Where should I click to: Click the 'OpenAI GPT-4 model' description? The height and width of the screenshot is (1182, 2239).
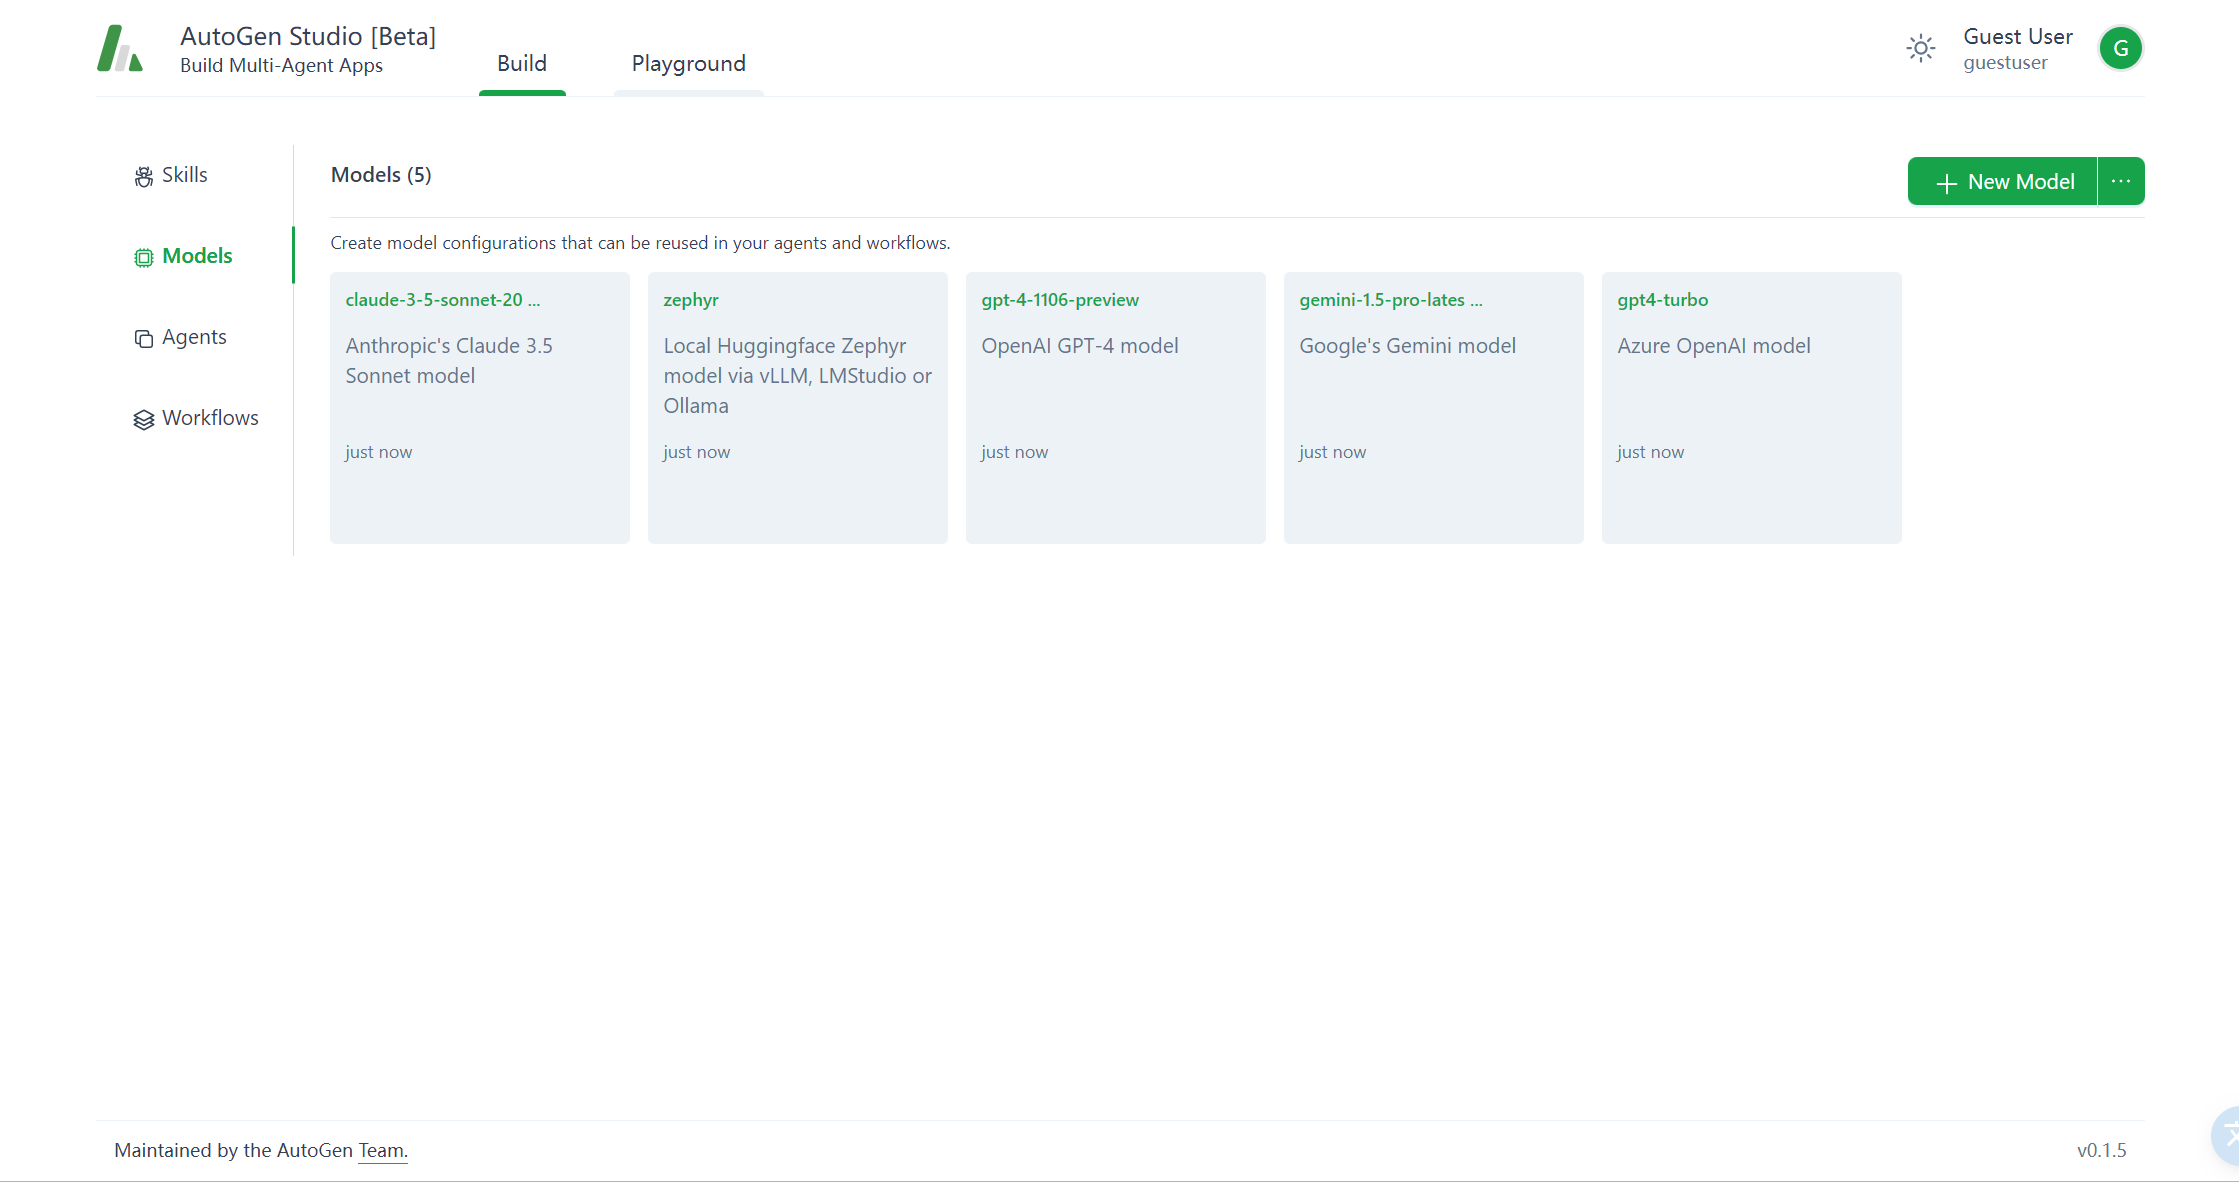(x=1080, y=346)
